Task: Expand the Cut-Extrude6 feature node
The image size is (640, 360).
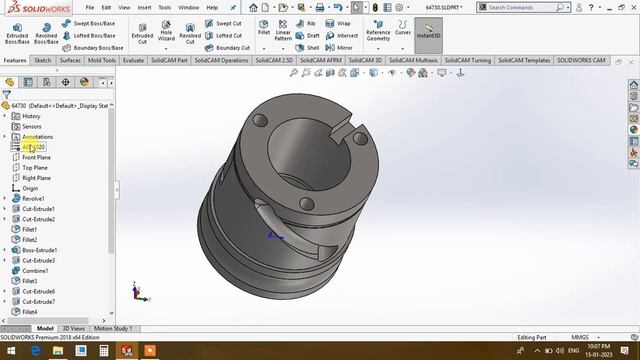Action: [x=4, y=291]
